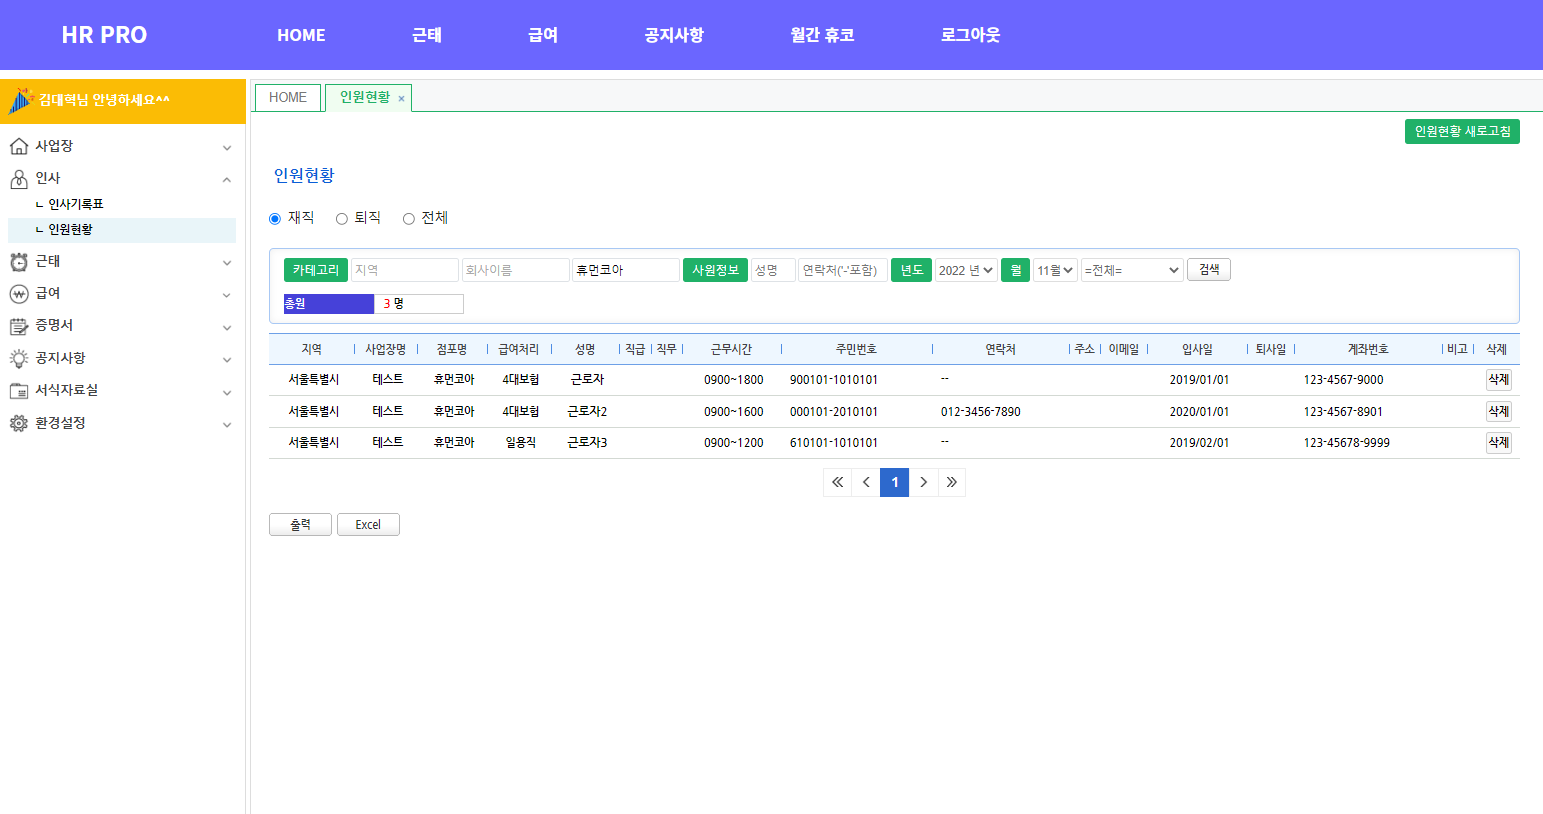Select the 재직 radio button
Screen dimensions: 1543x814
pos(275,219)
